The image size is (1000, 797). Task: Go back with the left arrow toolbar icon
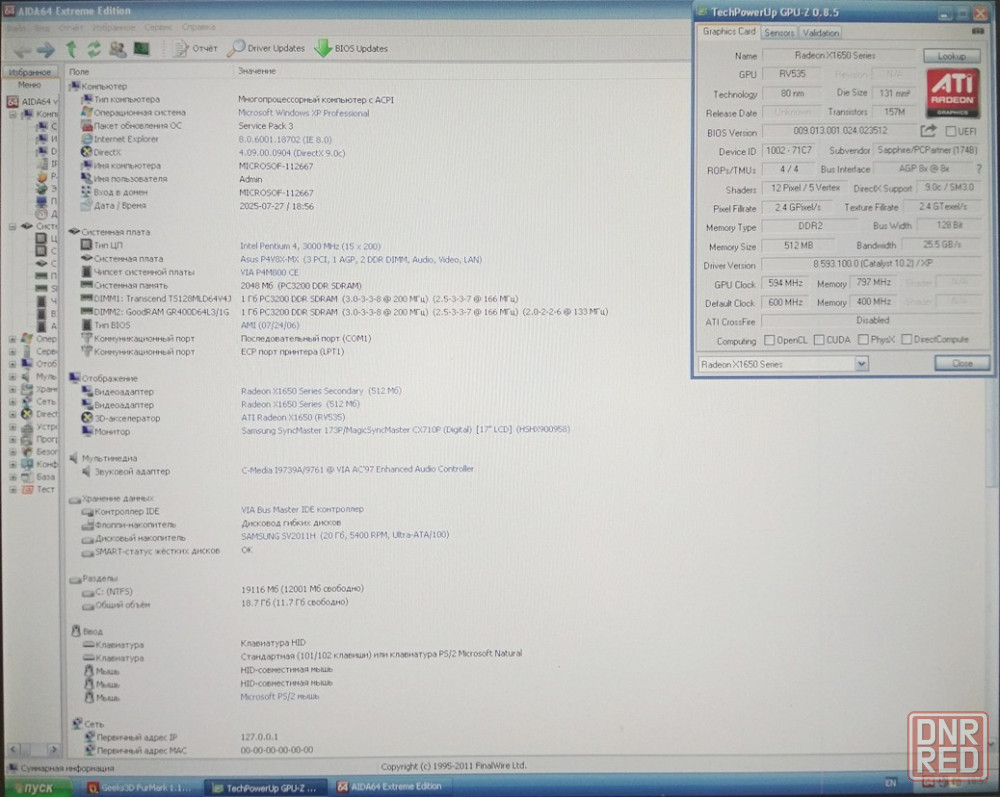click(x=22, y=50)
